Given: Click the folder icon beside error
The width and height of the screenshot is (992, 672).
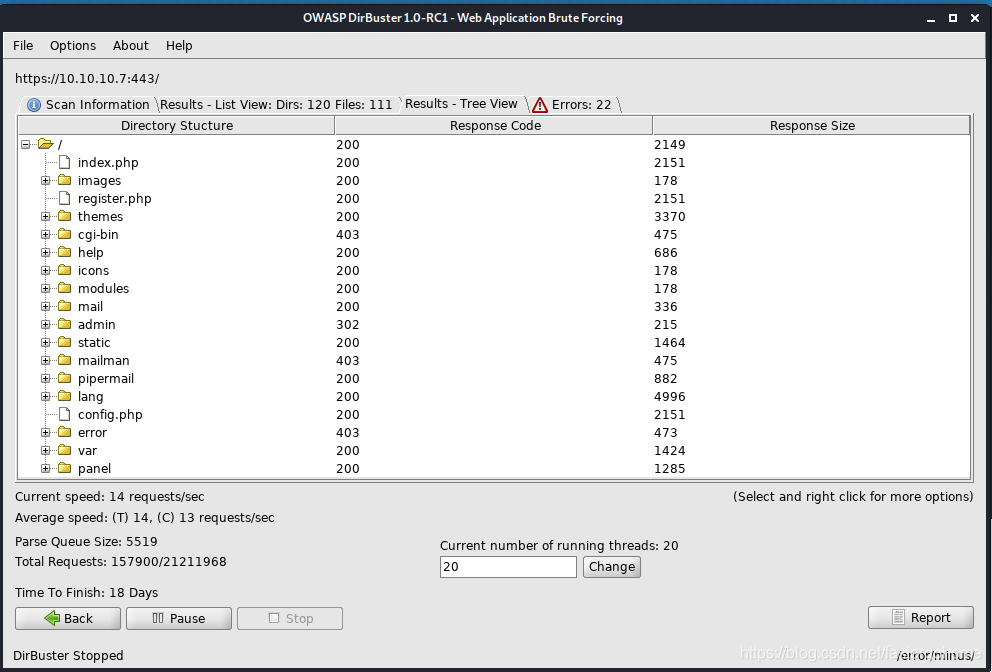Looking at the screenshot, I should point(64,433).
